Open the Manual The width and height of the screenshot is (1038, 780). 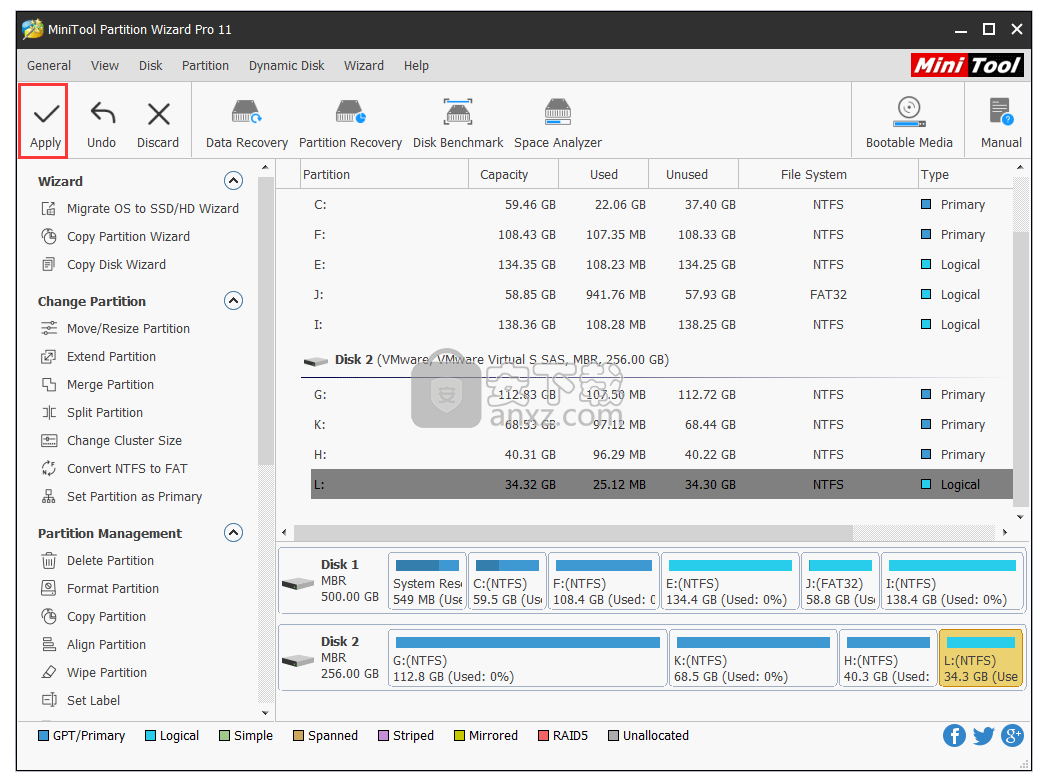point(1001,124)
